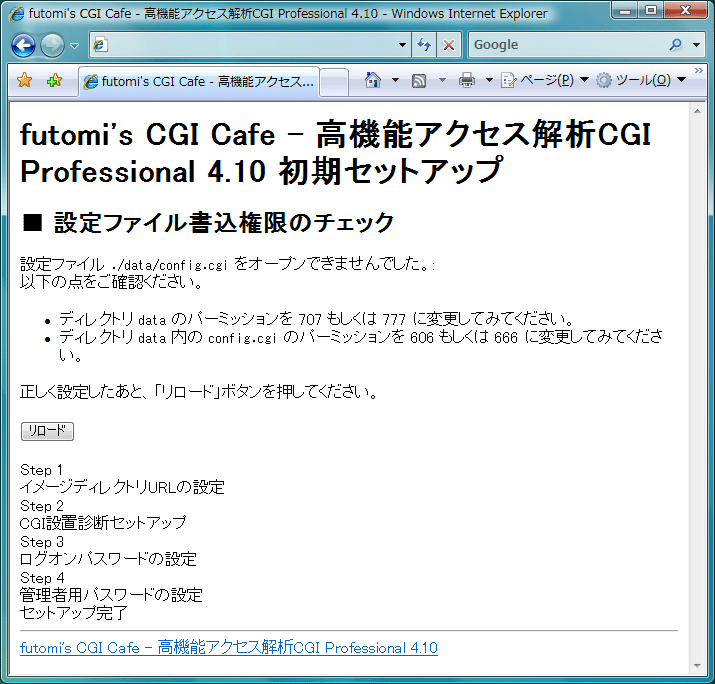Screen dimensions: 715x684
Task: Click the Google search box
Action: 568,45
